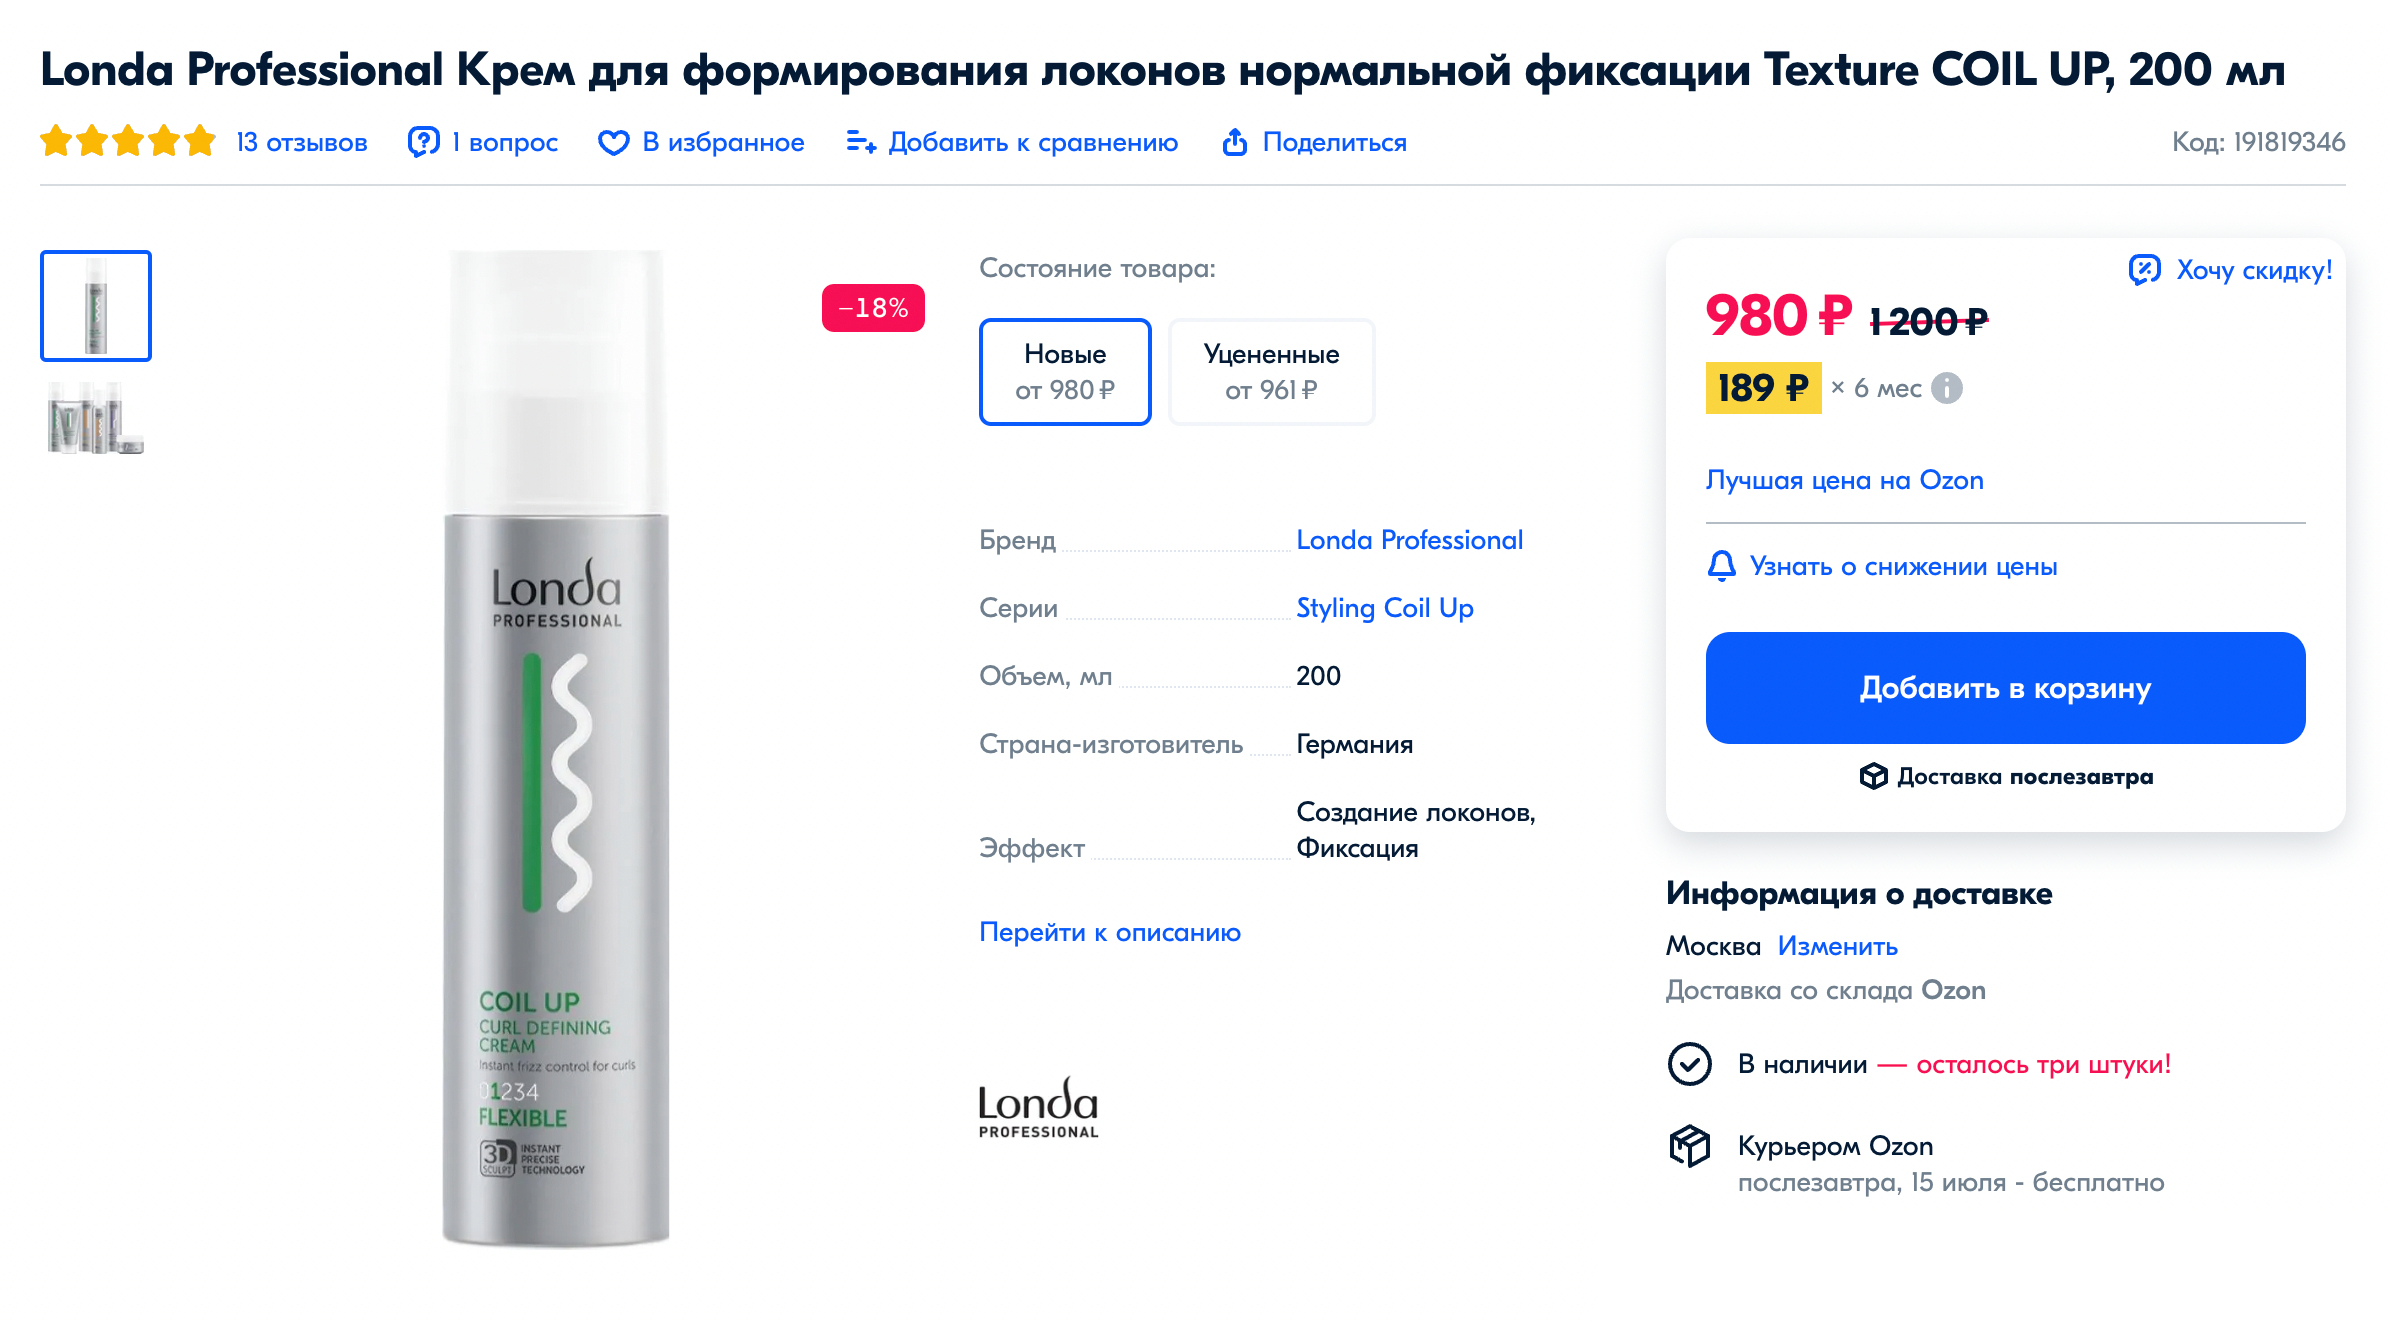The height and width of the screenshot is (1324, 2390).
Task: Select the second thumbnail with product set
Action: 96,418
